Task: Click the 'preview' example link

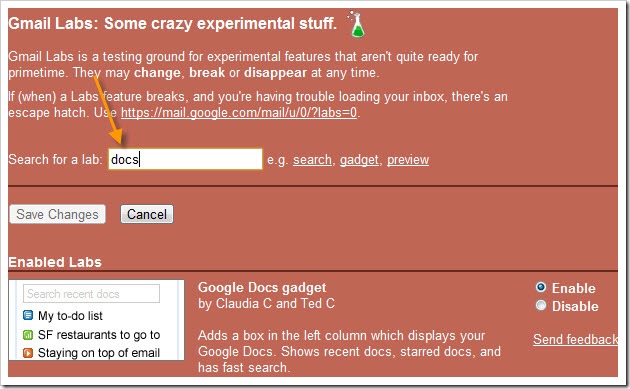Action: coord(408,160)
